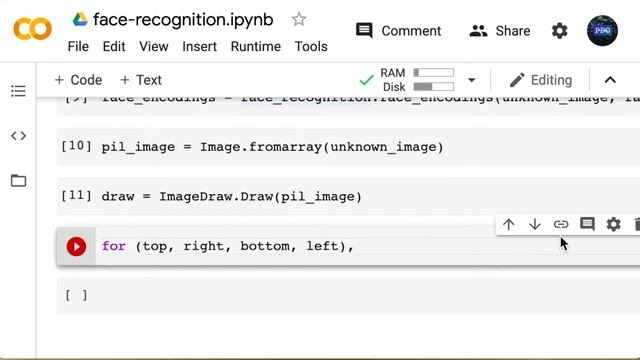640x360 pixels.
Task: Collapse the header with the chevron
Action: click(x=610, y=80)
